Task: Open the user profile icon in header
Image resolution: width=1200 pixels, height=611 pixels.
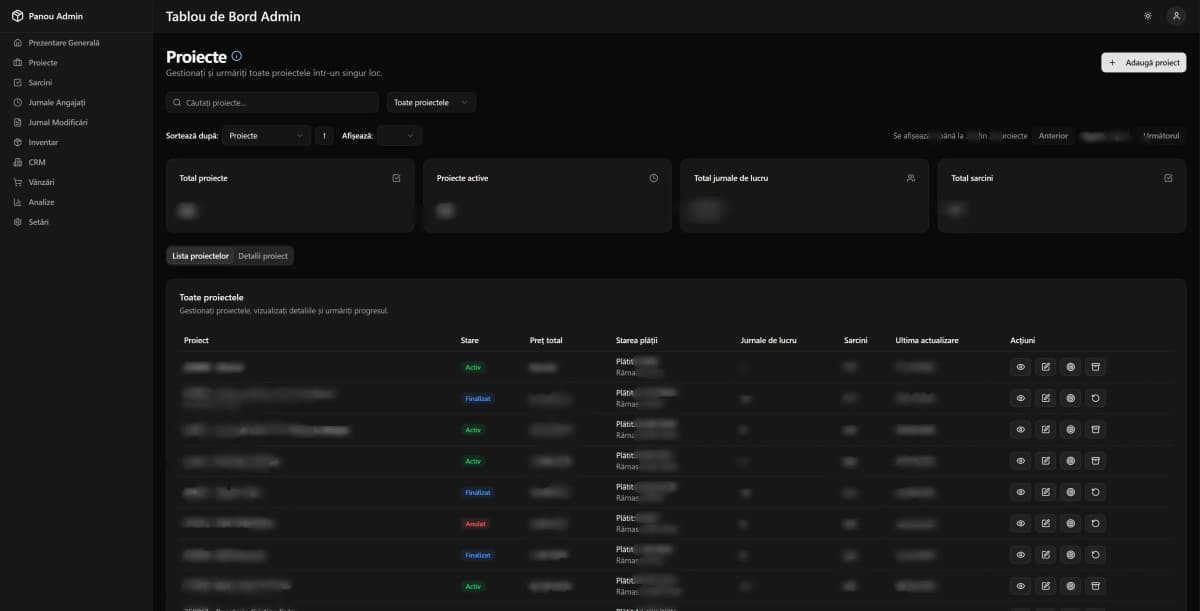Action: [x=1175, y=16]
